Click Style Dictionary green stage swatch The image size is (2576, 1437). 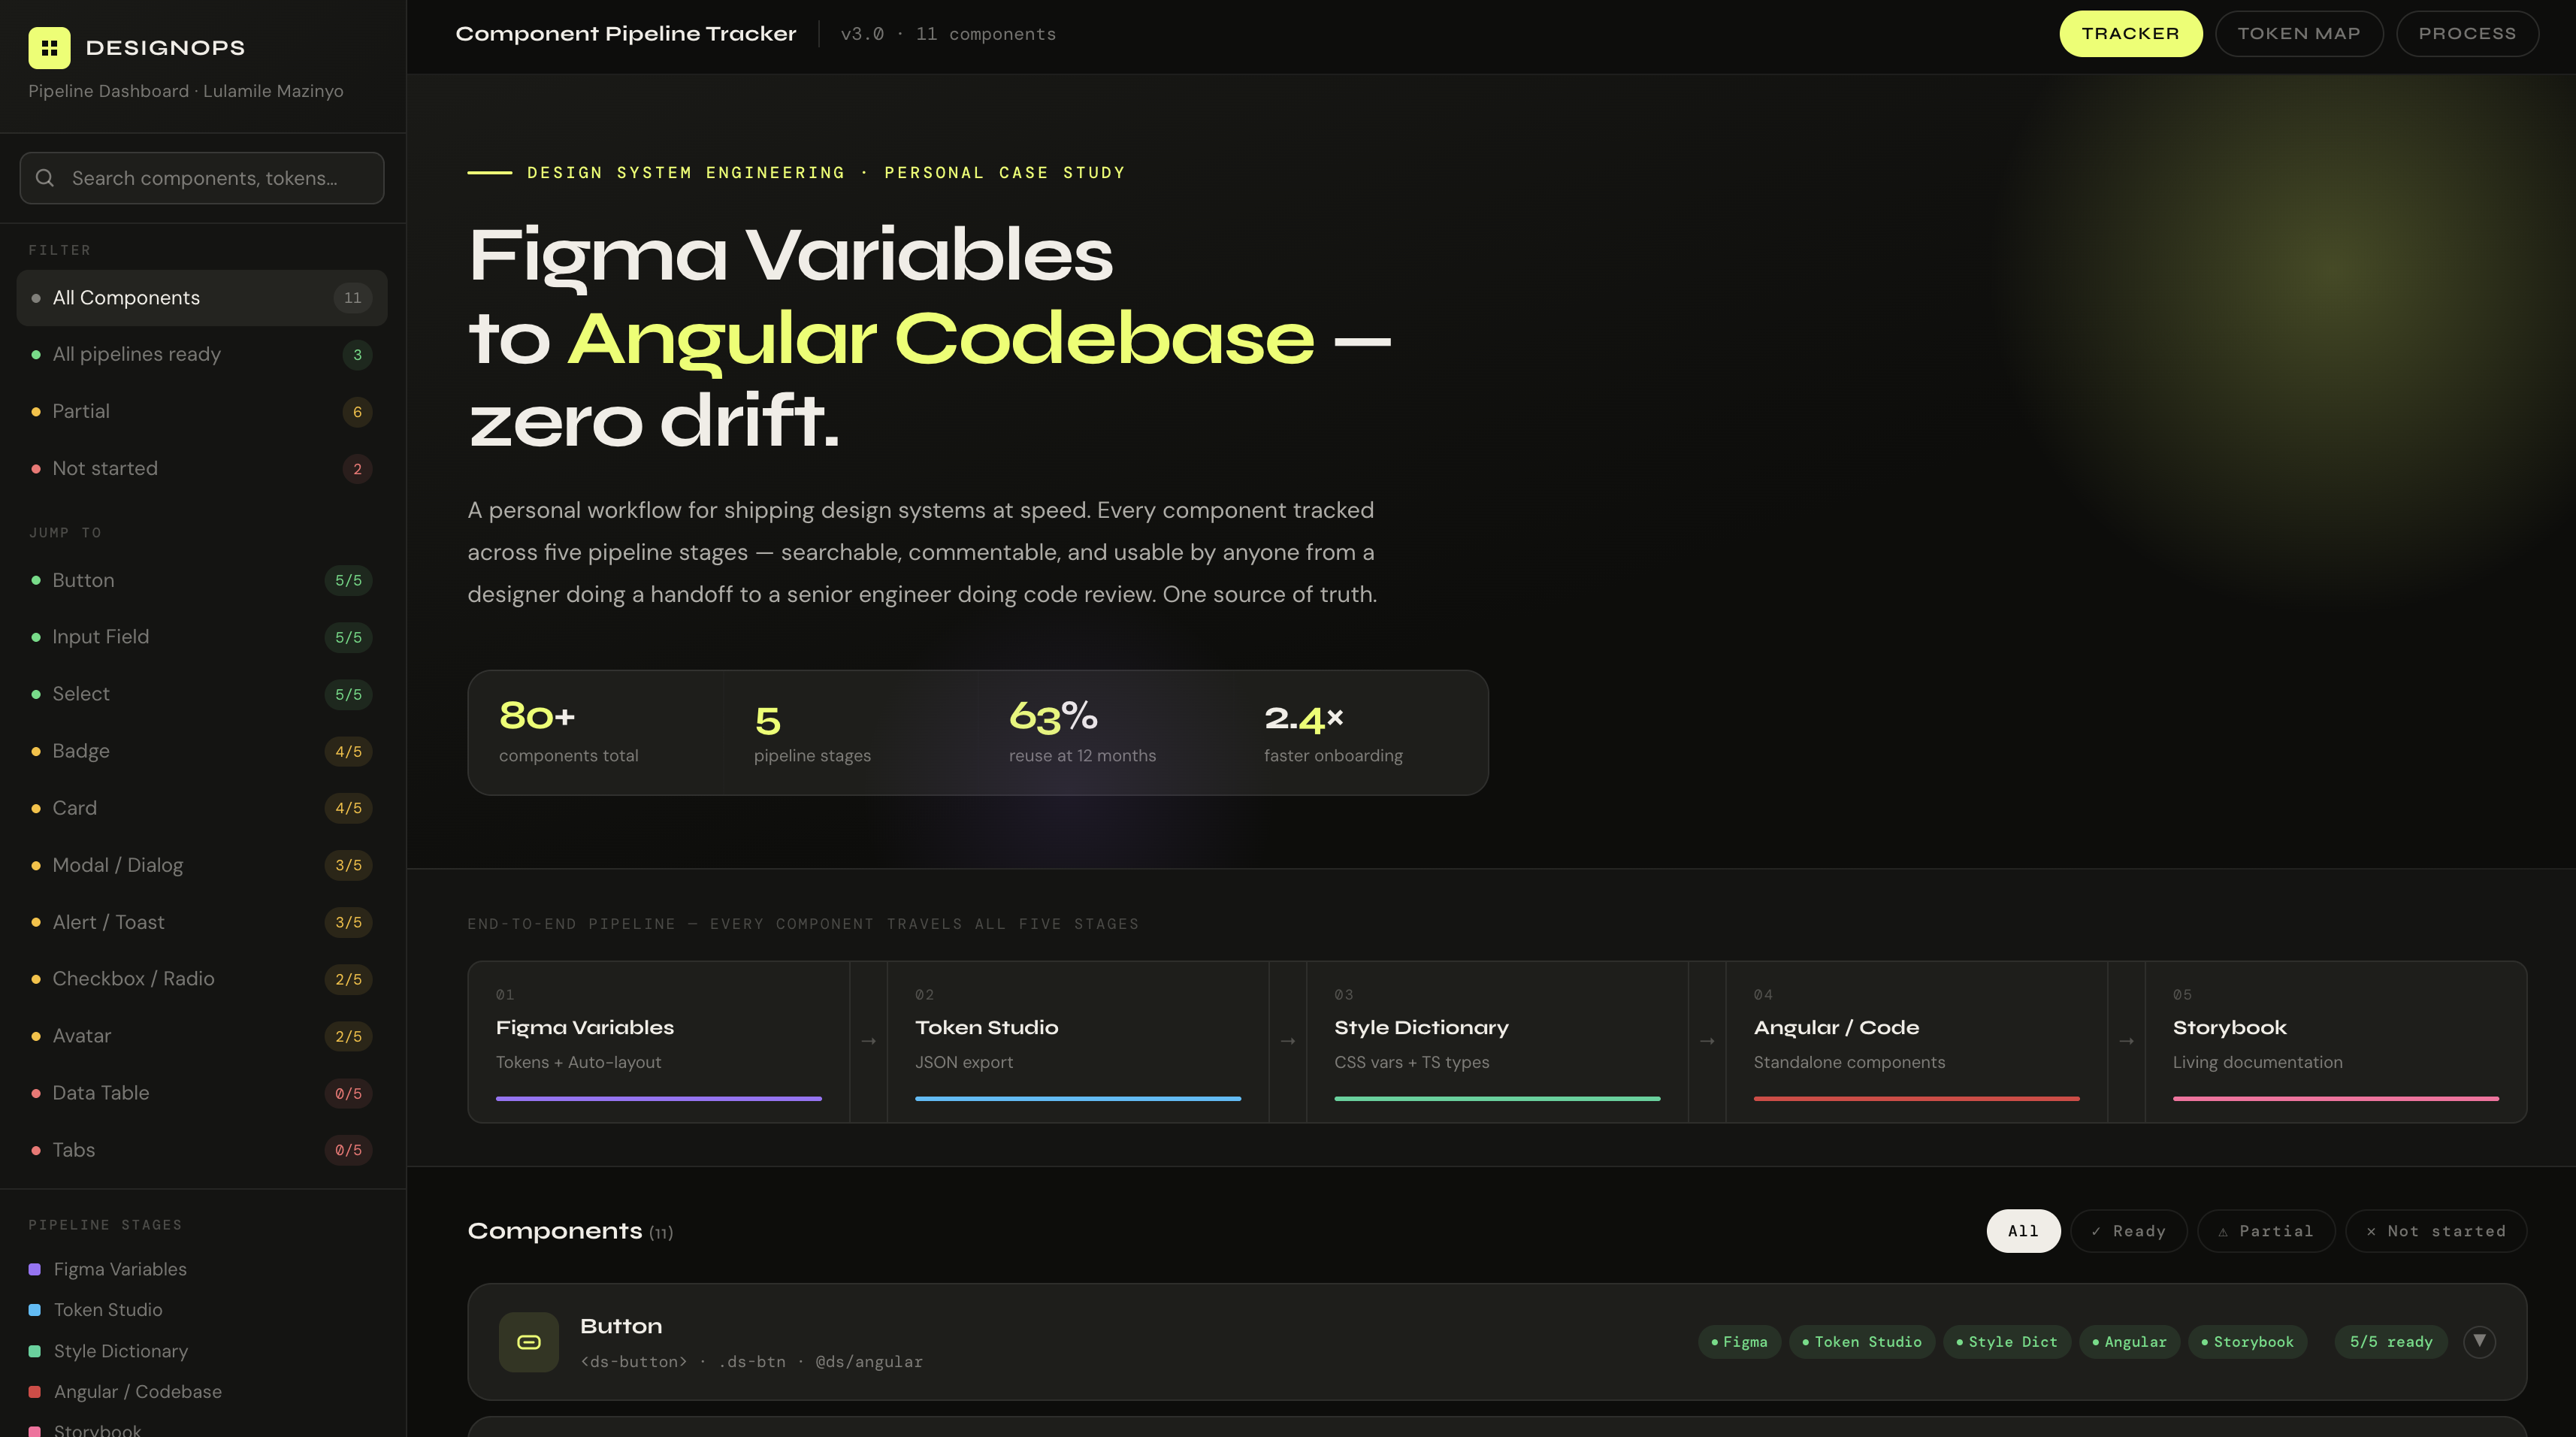(35, 1352)
